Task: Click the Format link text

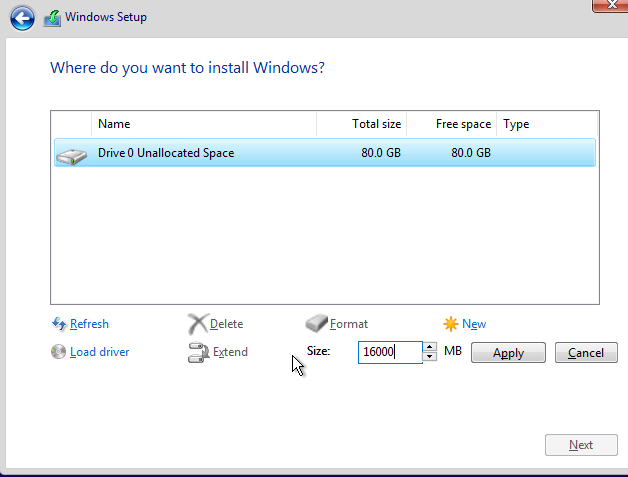Action: click(x=349, y=324)
